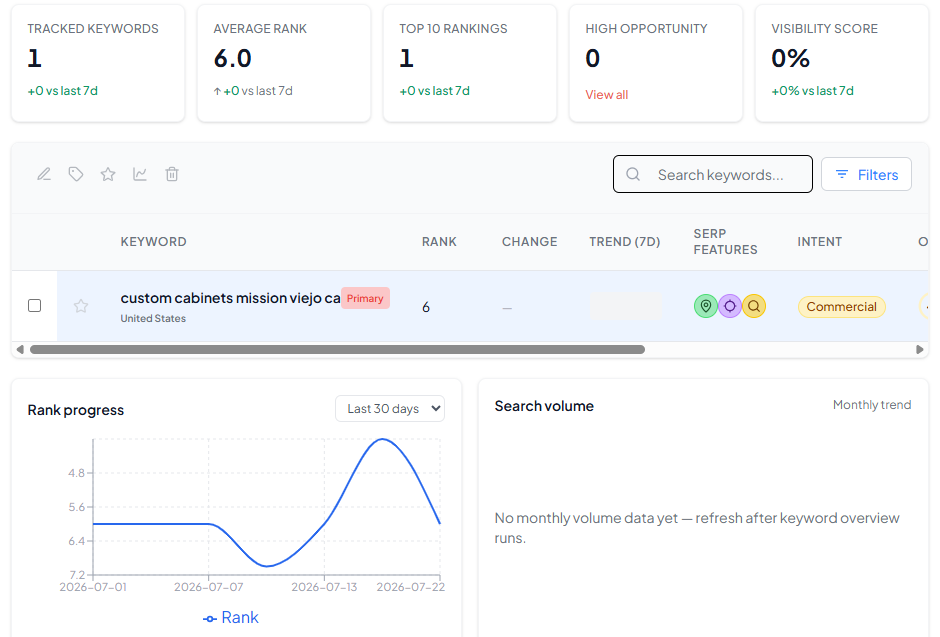The width and height of the screenshot is (940, 637).
Task: Click the horizontal table scrollbar thumb
Action: click(x=338, y=349)
